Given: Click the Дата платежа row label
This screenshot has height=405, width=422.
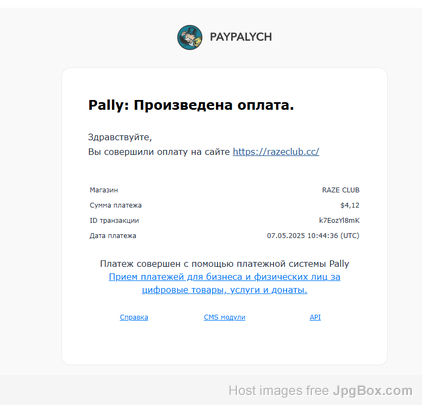Looking at the screenshot, I should click(113, 236).
